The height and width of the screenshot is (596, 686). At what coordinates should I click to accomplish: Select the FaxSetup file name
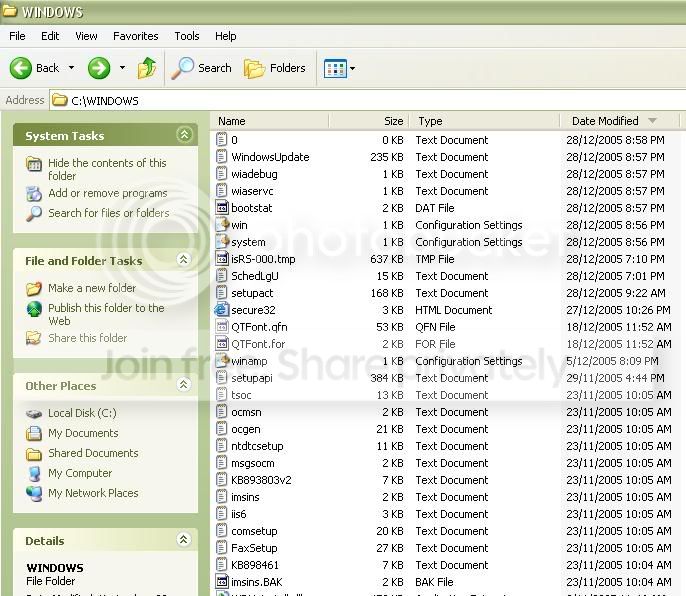[254, 548]
